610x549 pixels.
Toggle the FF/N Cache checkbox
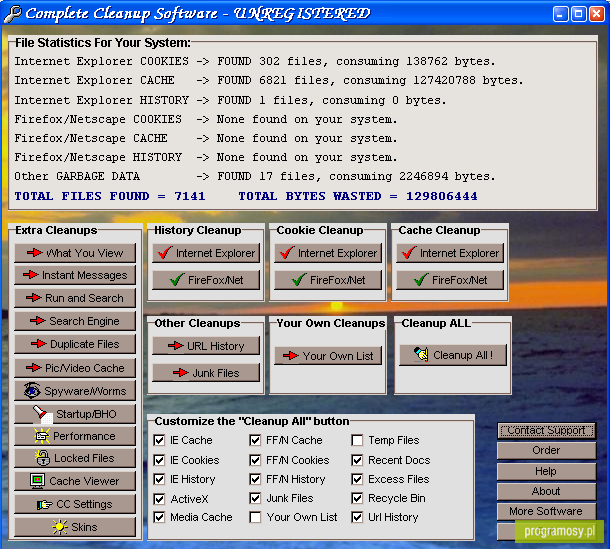[x=255, y=440]
